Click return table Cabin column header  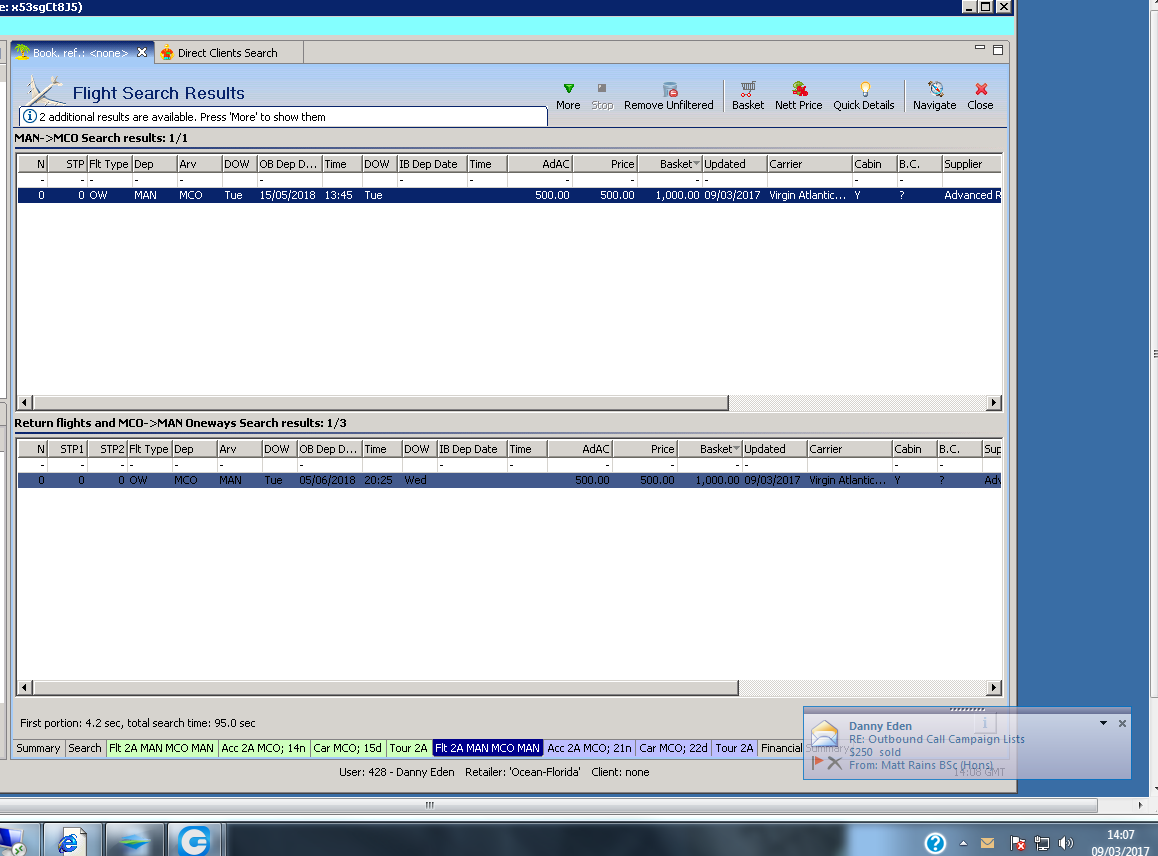[x=914, y=449]
